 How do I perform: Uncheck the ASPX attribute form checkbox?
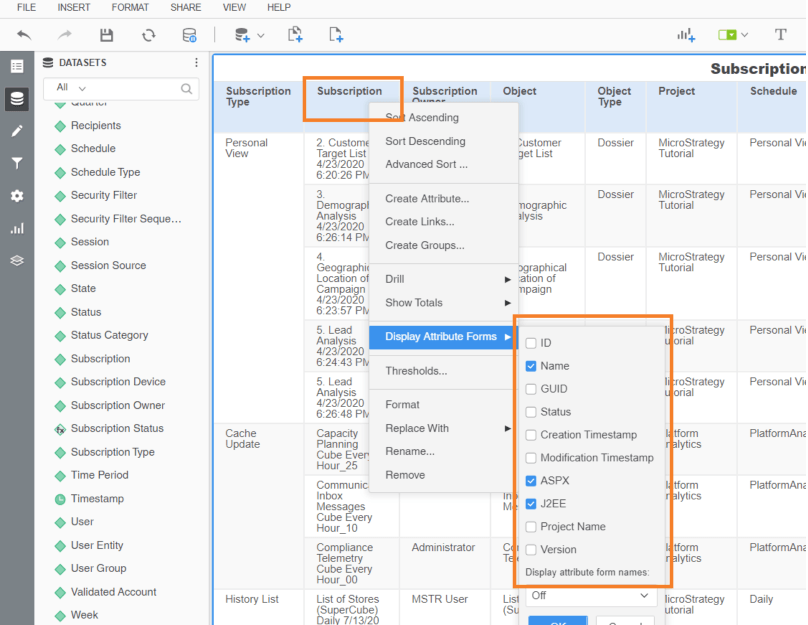pos(531,481)
